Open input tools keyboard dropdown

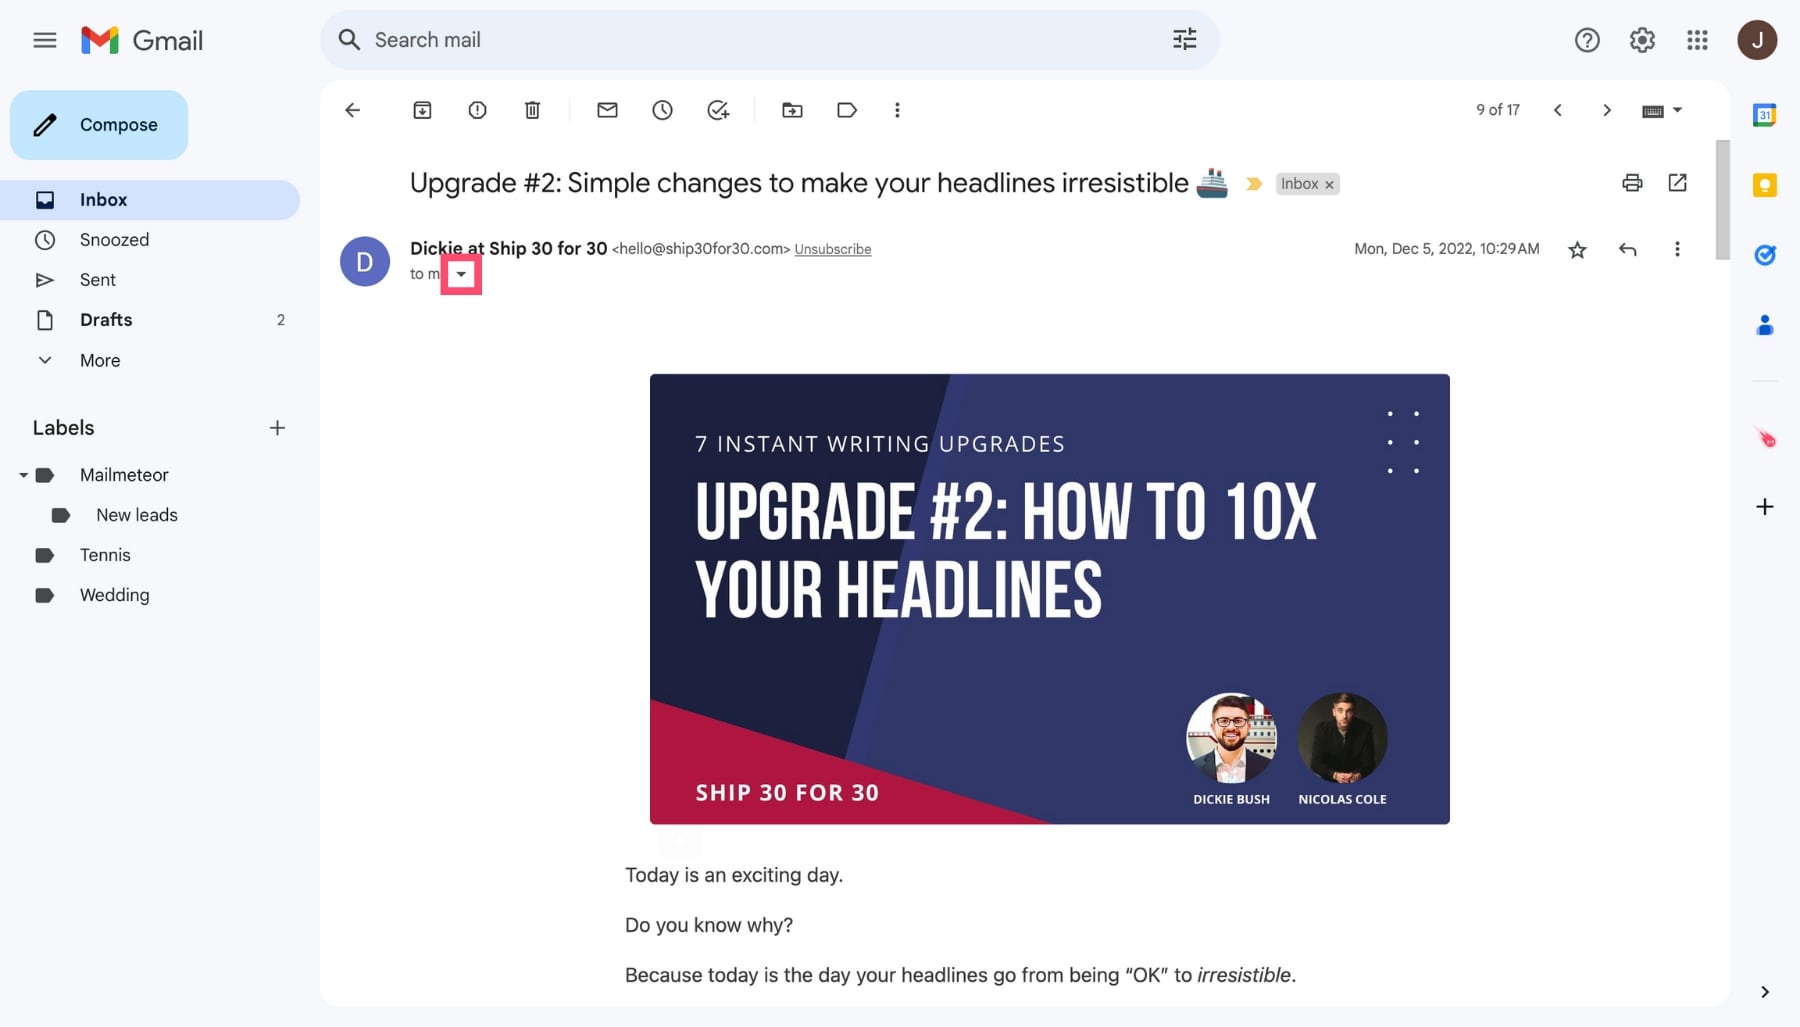point(1662,110)
